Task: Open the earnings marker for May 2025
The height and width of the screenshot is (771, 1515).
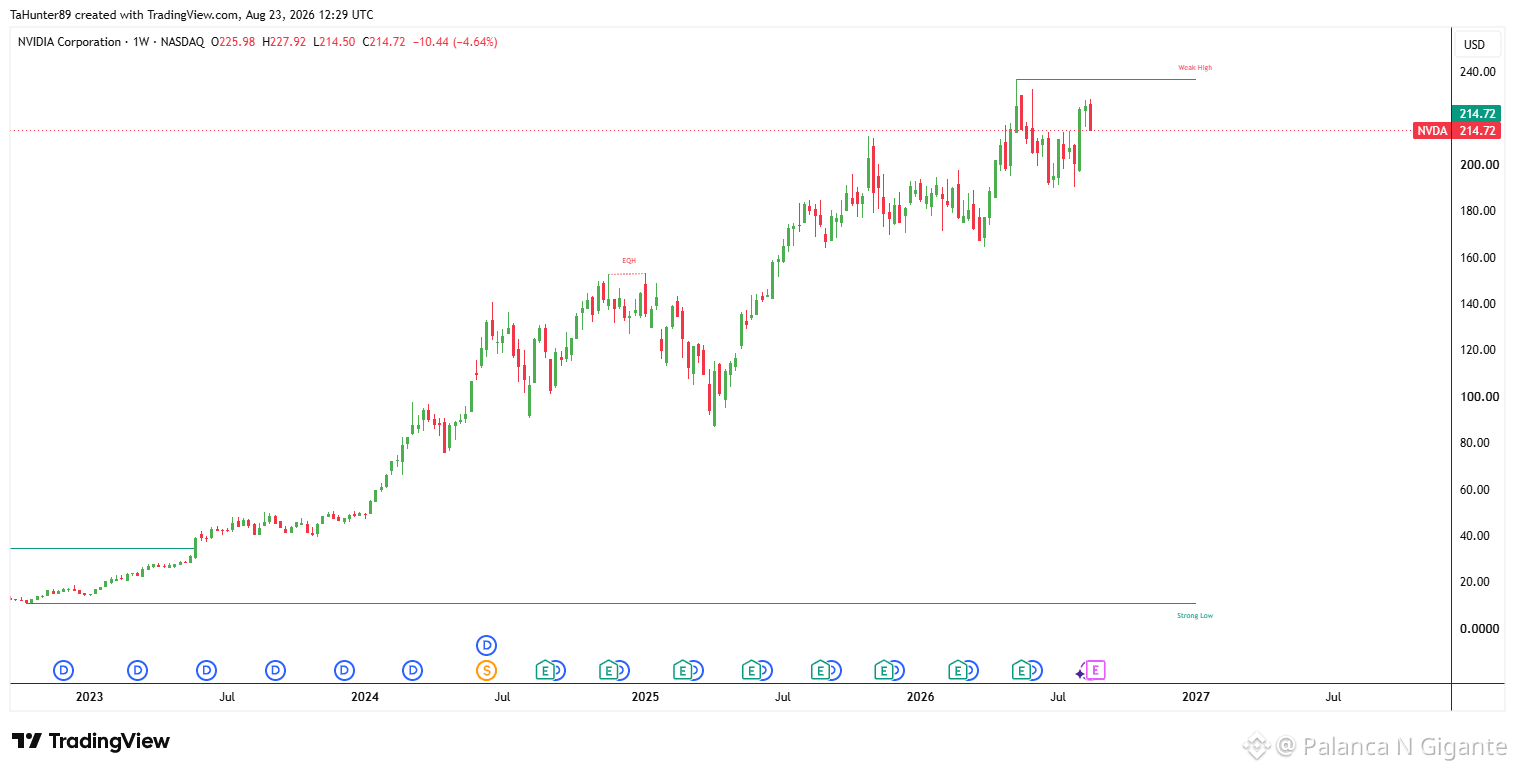Action: pos(750,670)
